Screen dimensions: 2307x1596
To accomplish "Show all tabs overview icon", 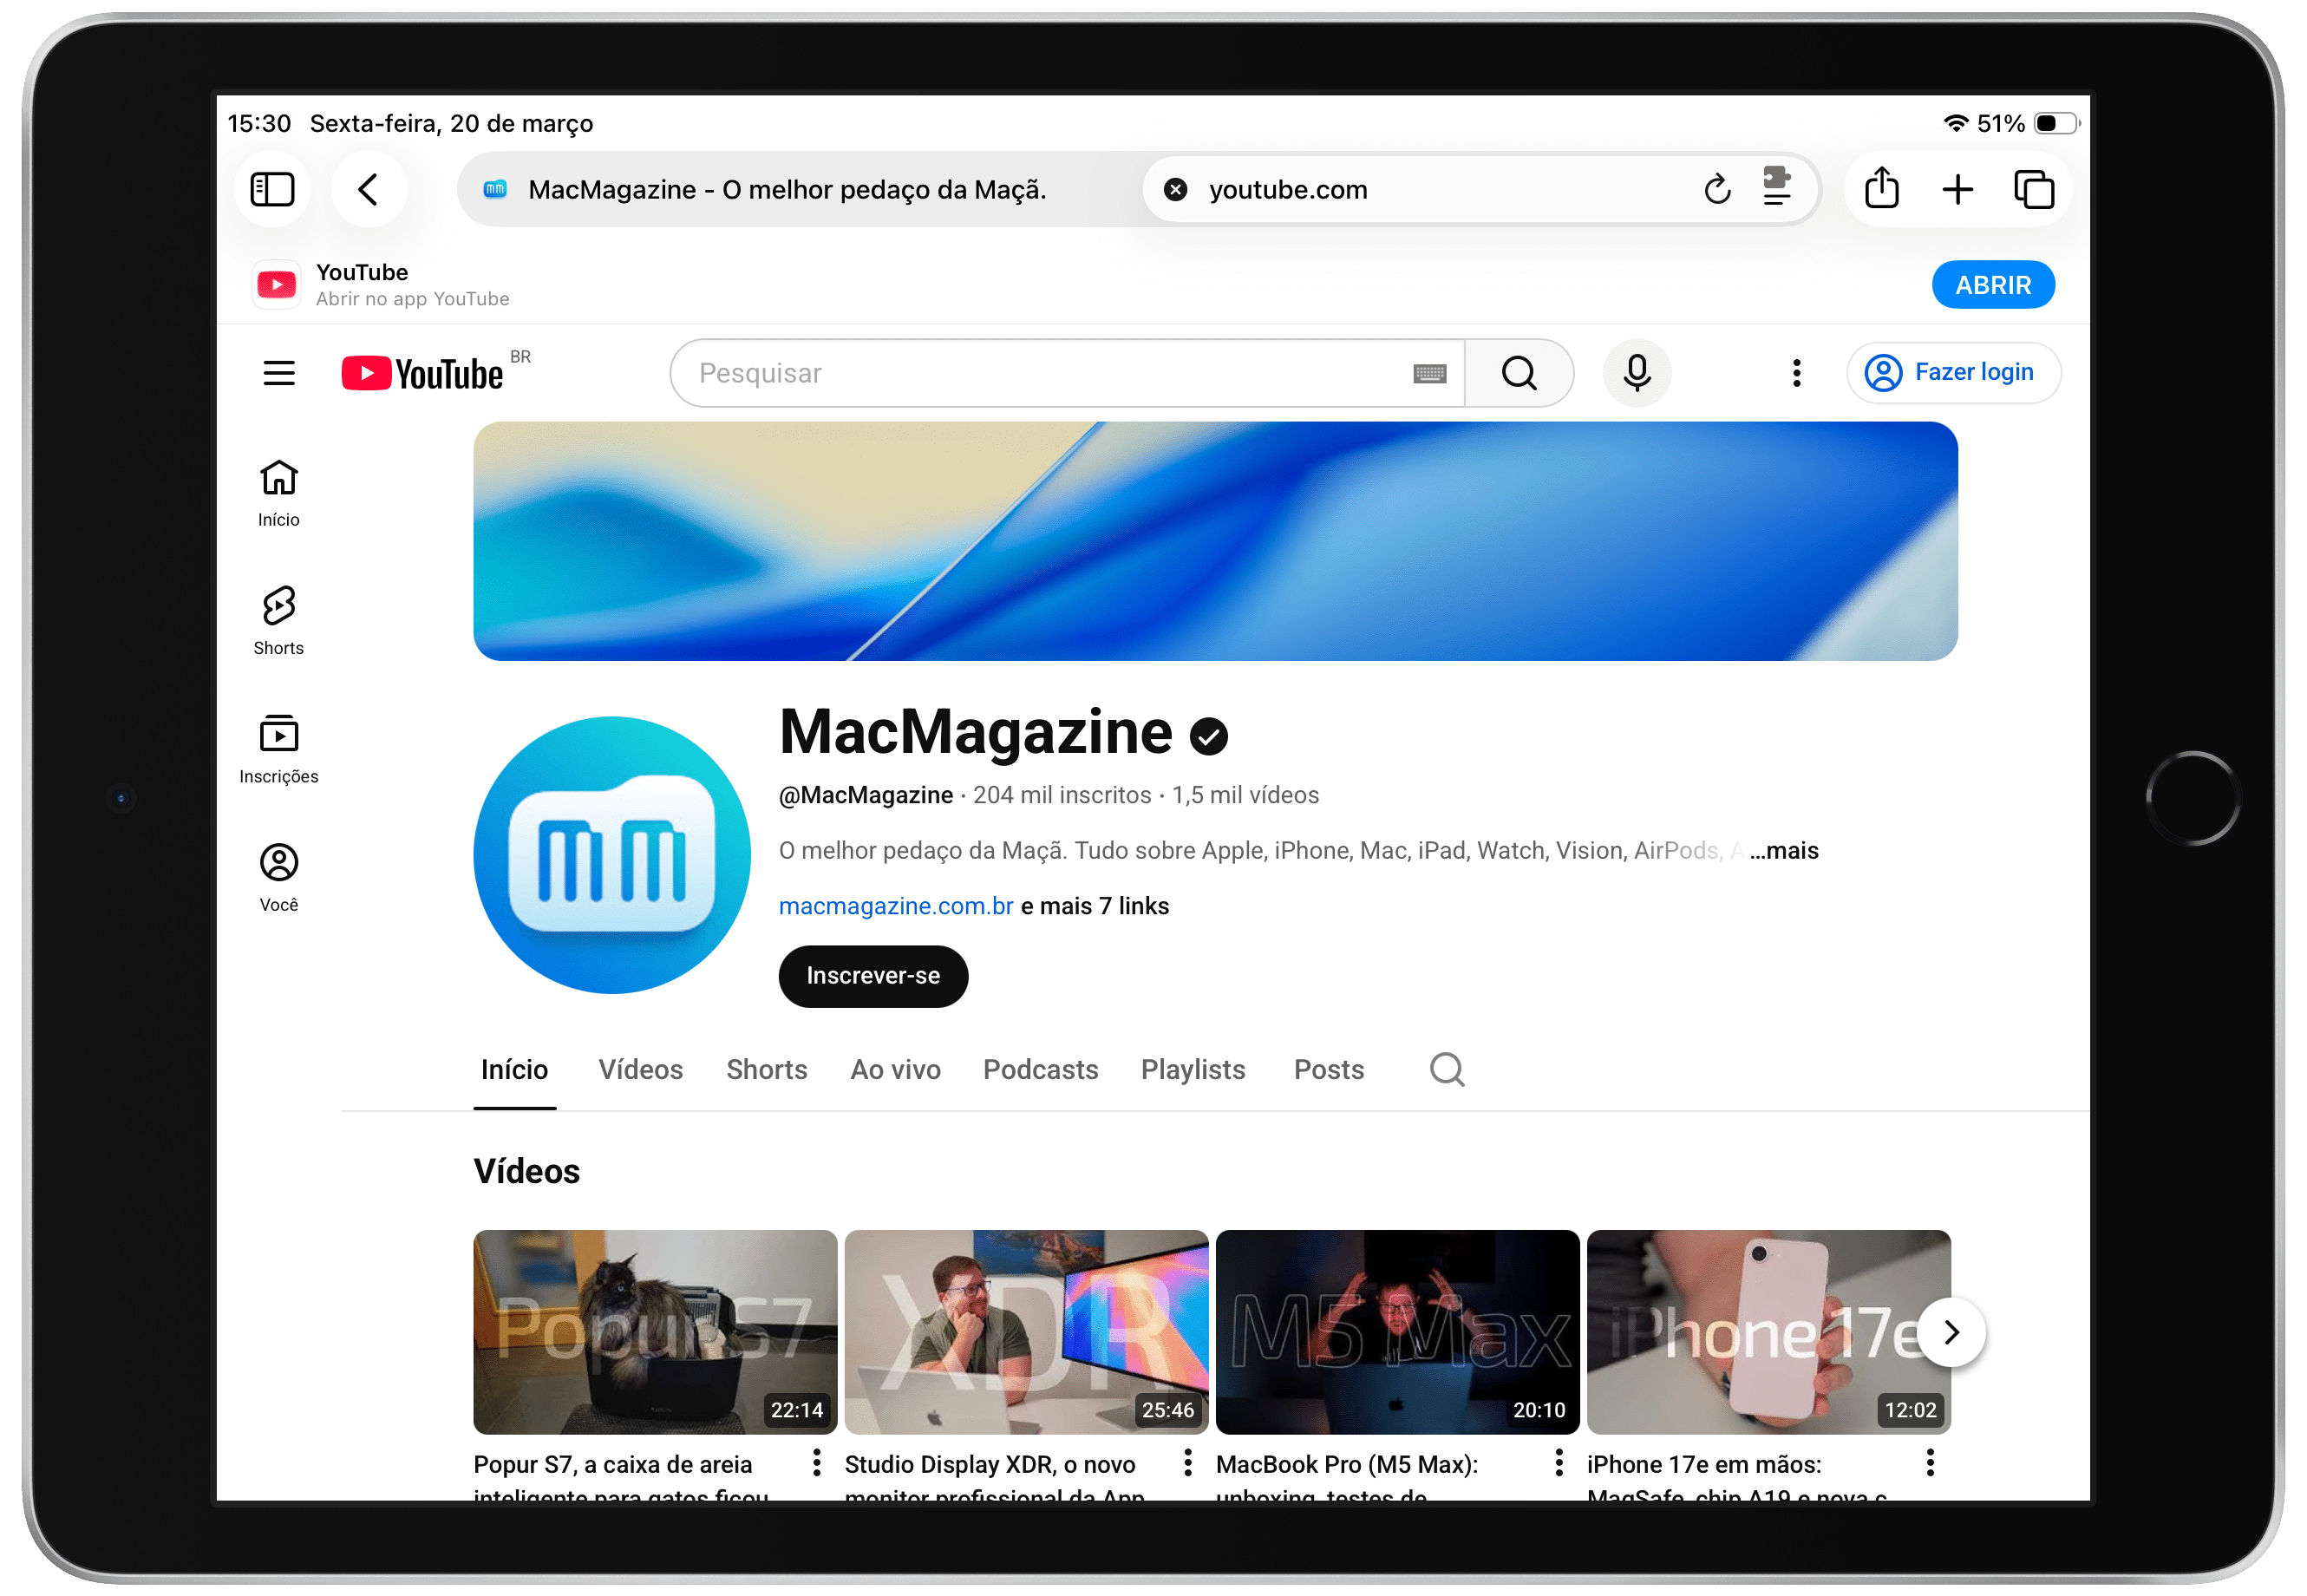I will coord(2033,189).
